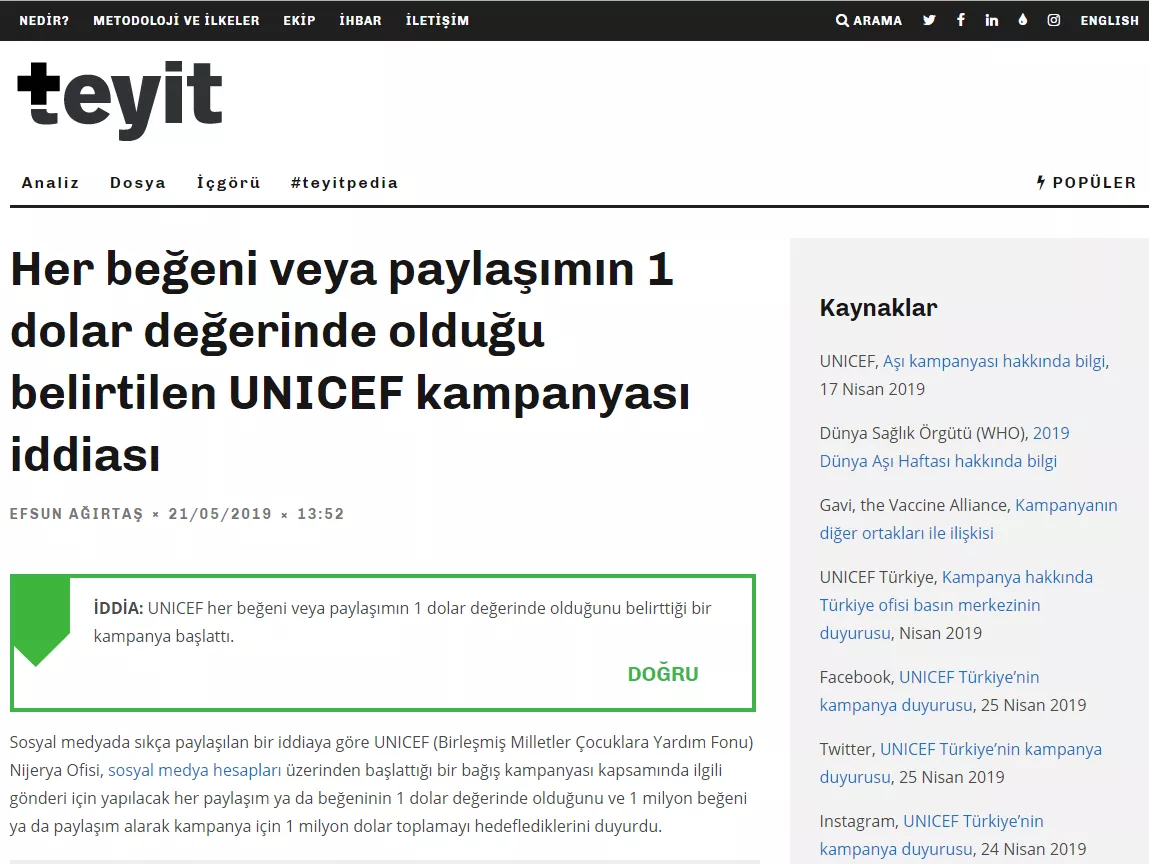Image resolution: width=1149 pixels, height=864 pixels.
Task: Open author link EFSUN AĞIRTAŞ
Action: click(x=76, y=514)
